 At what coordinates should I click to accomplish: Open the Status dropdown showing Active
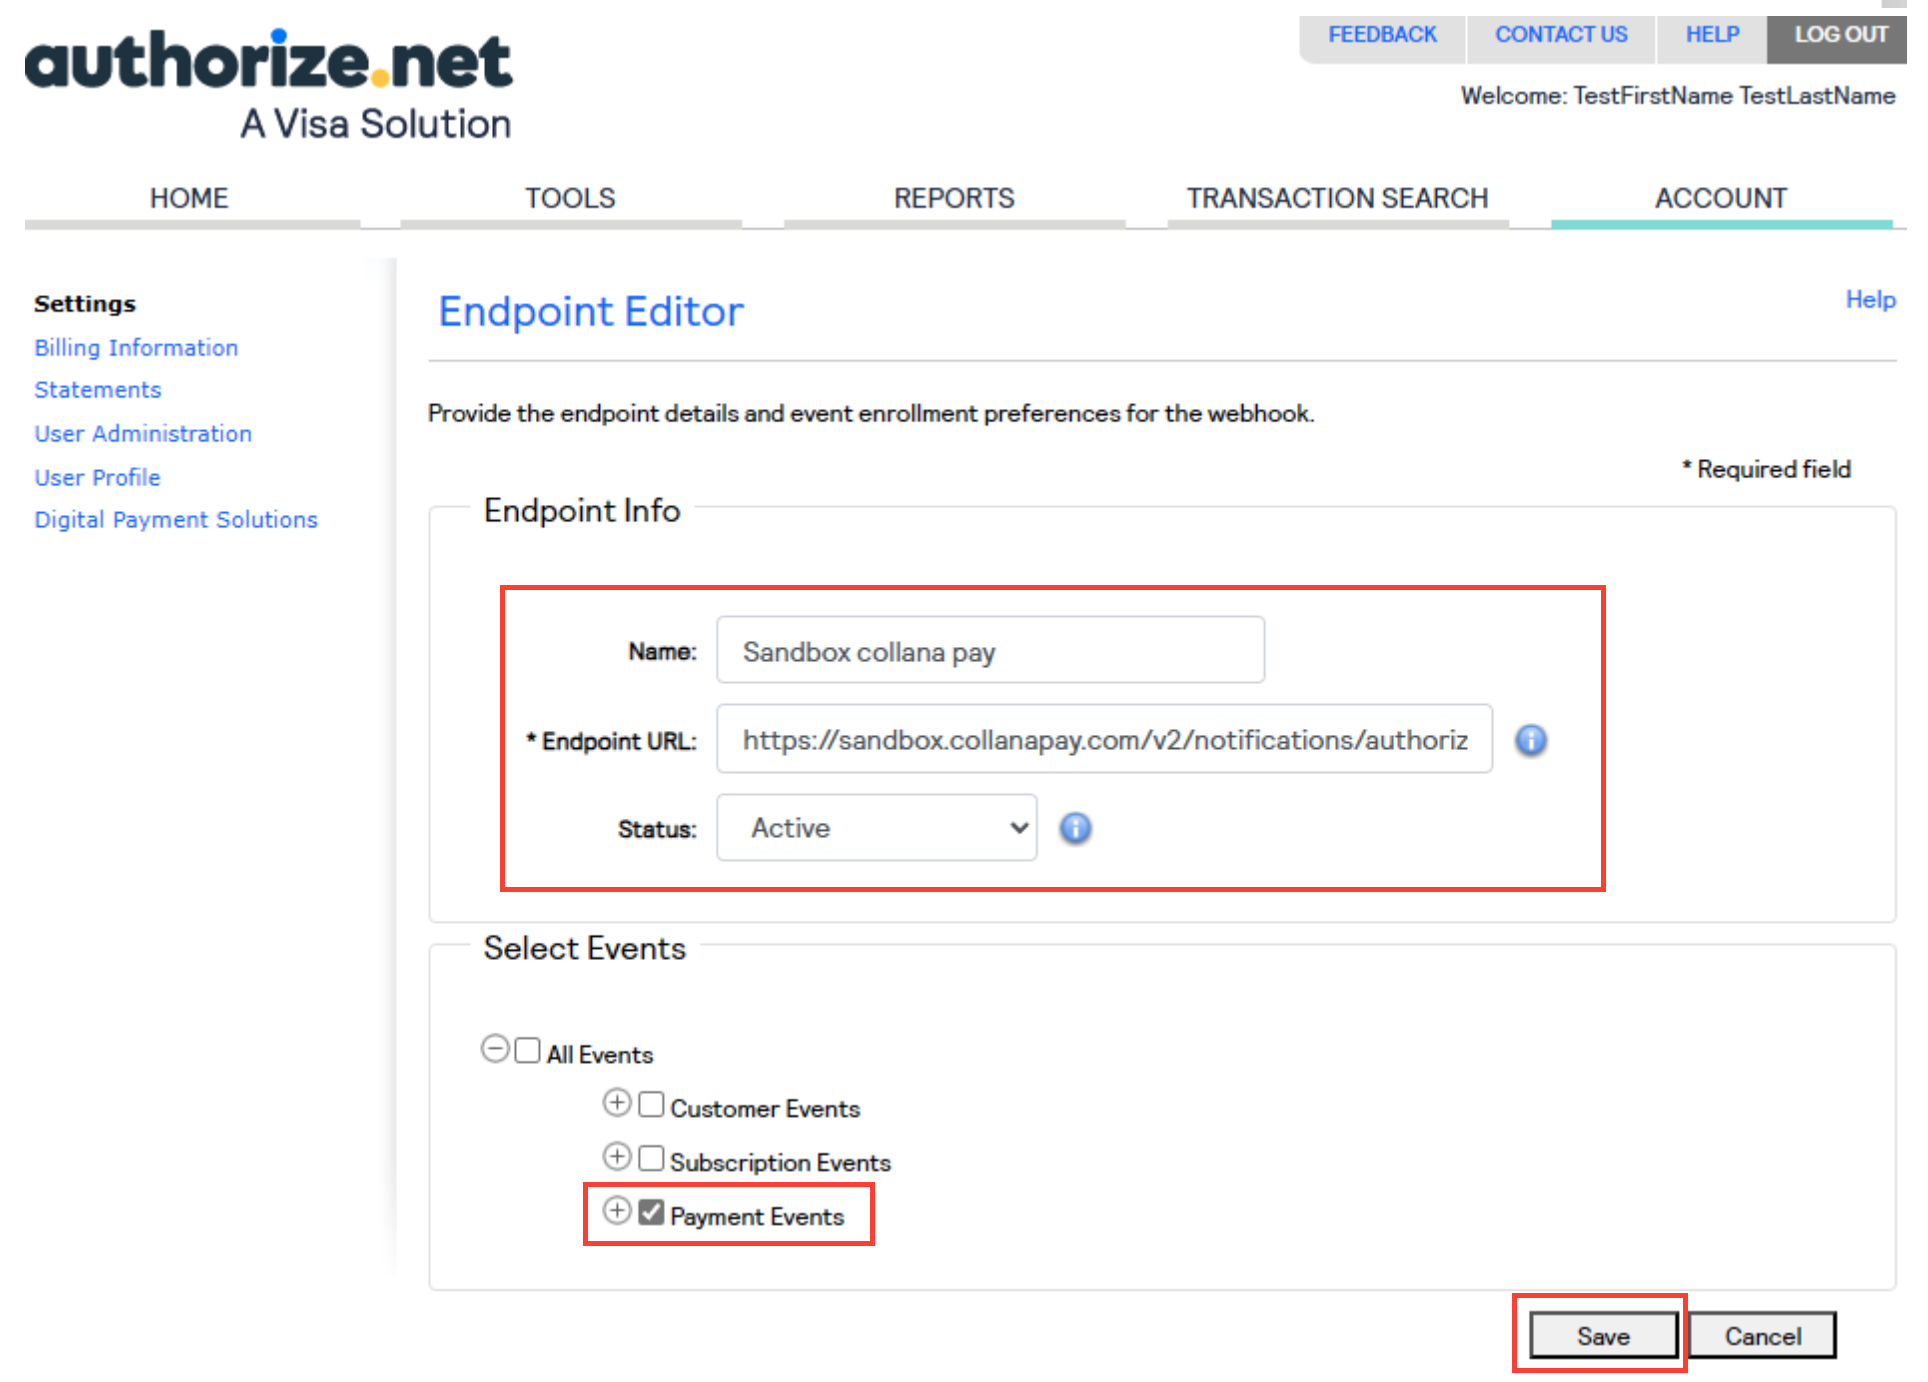877,828
